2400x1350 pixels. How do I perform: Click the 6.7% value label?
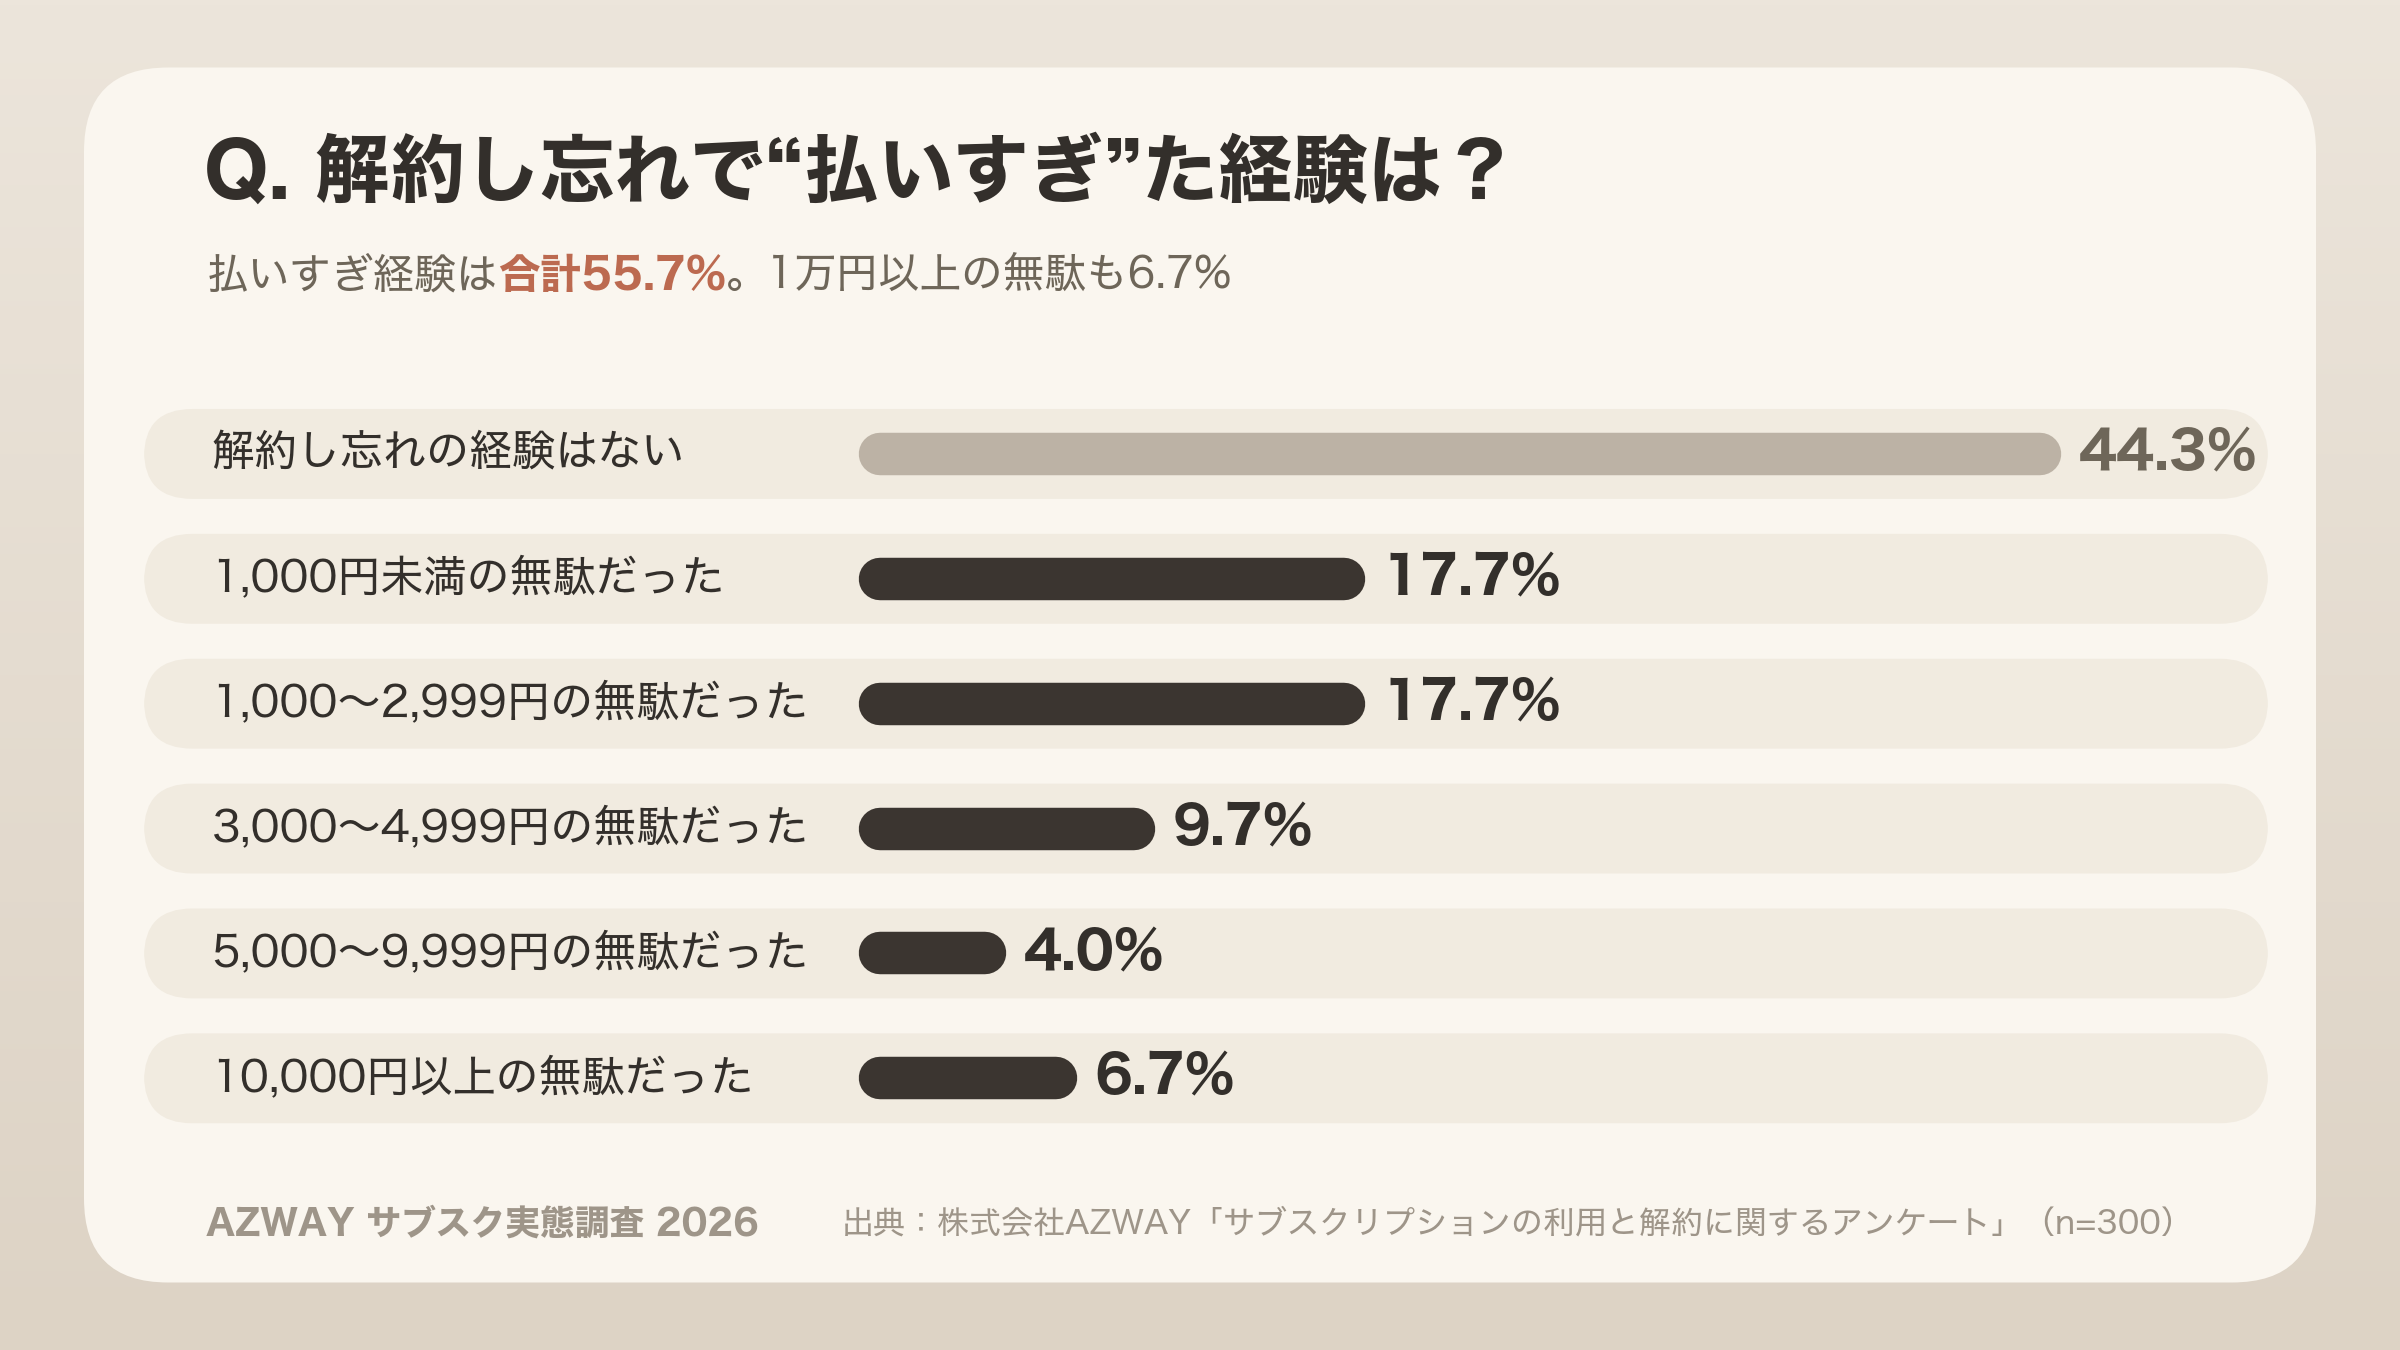[1165, 1075]
